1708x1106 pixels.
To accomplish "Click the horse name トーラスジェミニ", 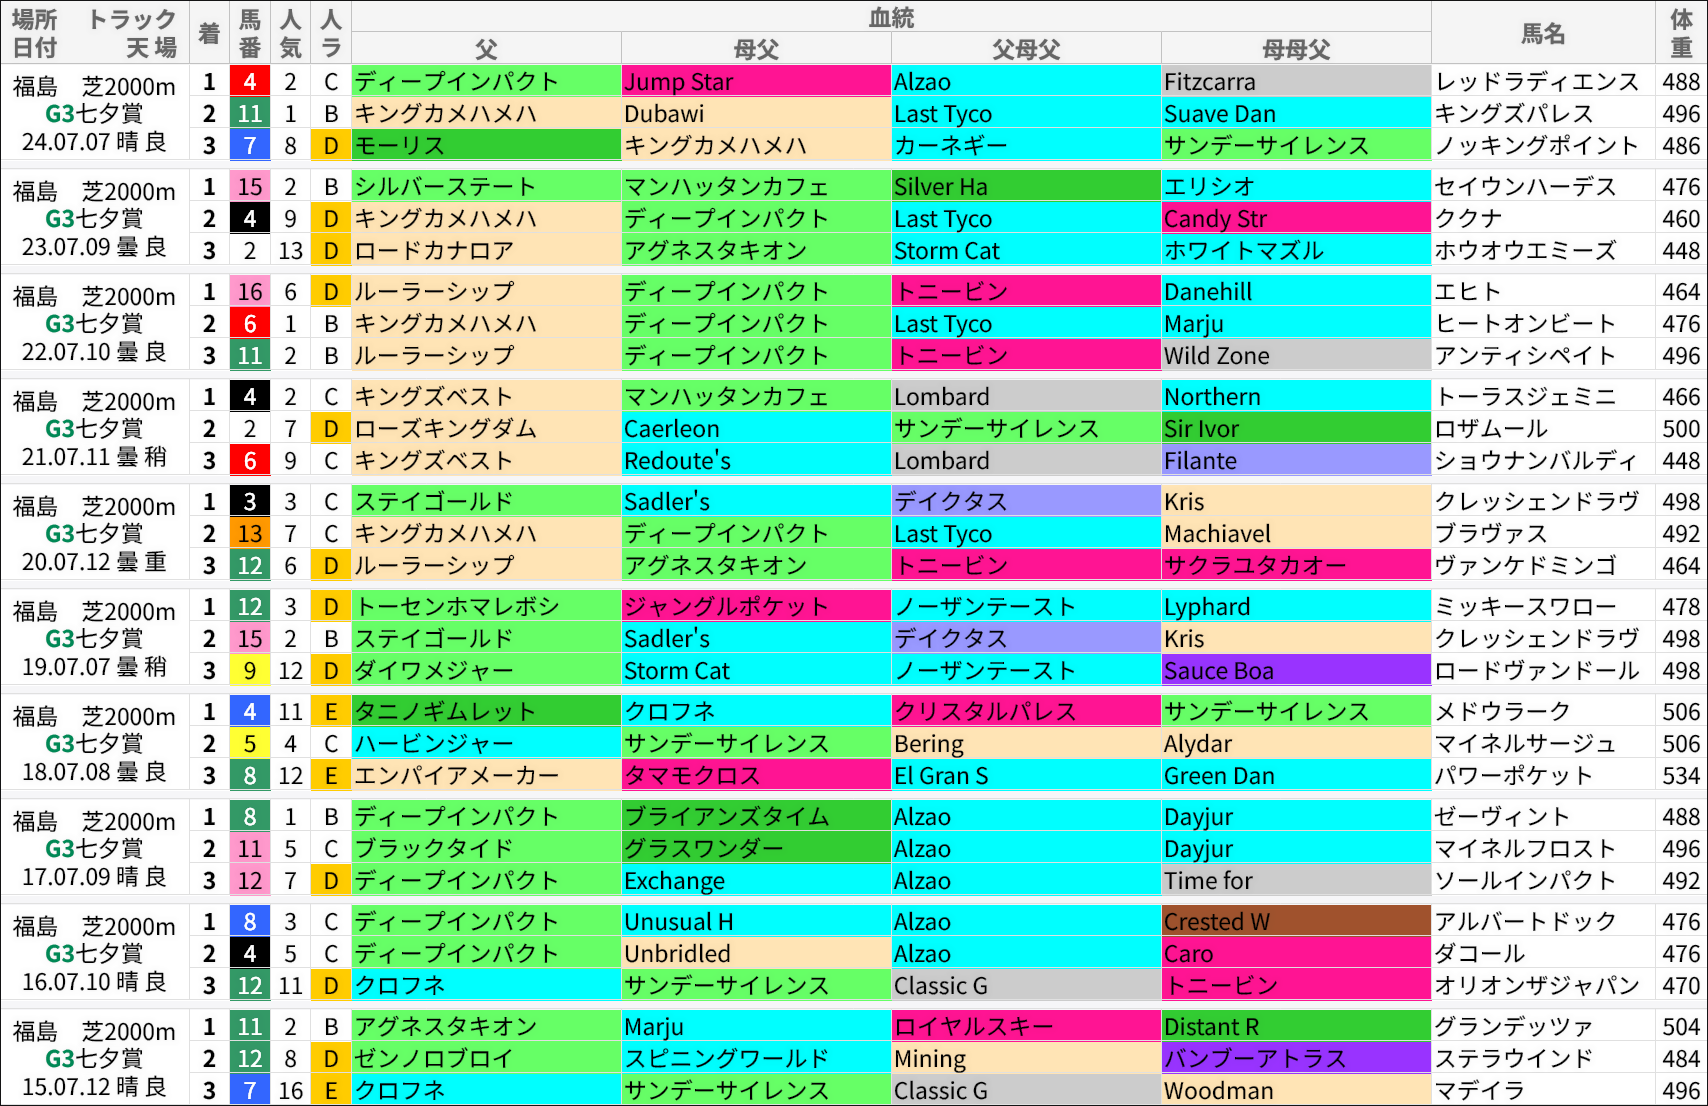I will pos(1524,397).
